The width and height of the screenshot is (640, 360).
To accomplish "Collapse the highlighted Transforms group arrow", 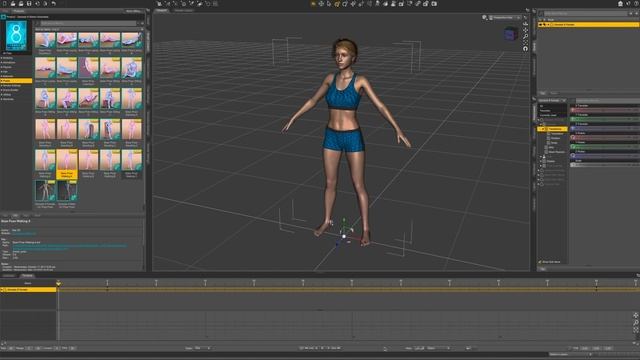I will coord(542,129).
